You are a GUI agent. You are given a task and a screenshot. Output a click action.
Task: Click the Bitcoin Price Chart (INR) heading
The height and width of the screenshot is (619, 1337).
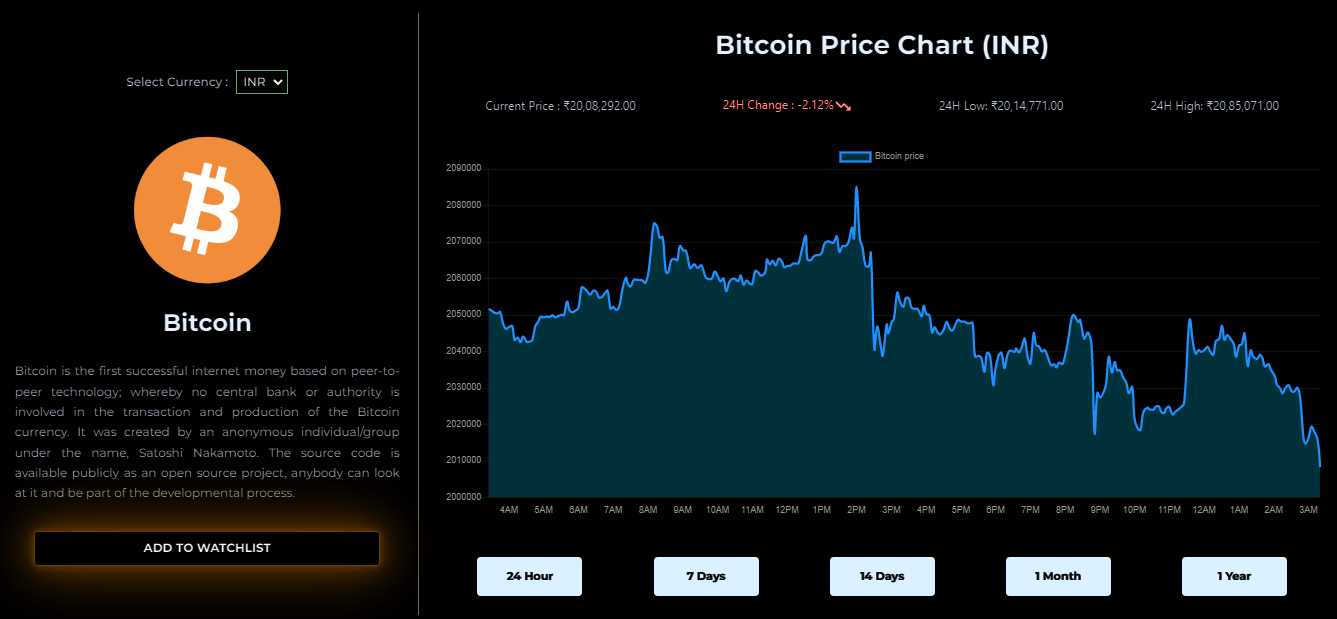tap(882, 45)
